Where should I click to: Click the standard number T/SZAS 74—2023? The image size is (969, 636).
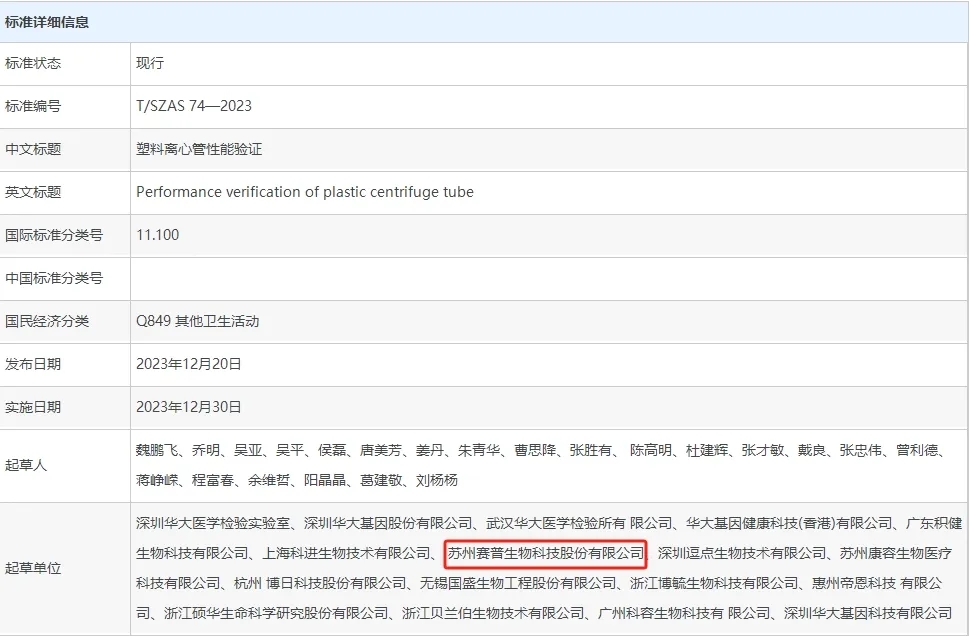click(x=194, y=106)
